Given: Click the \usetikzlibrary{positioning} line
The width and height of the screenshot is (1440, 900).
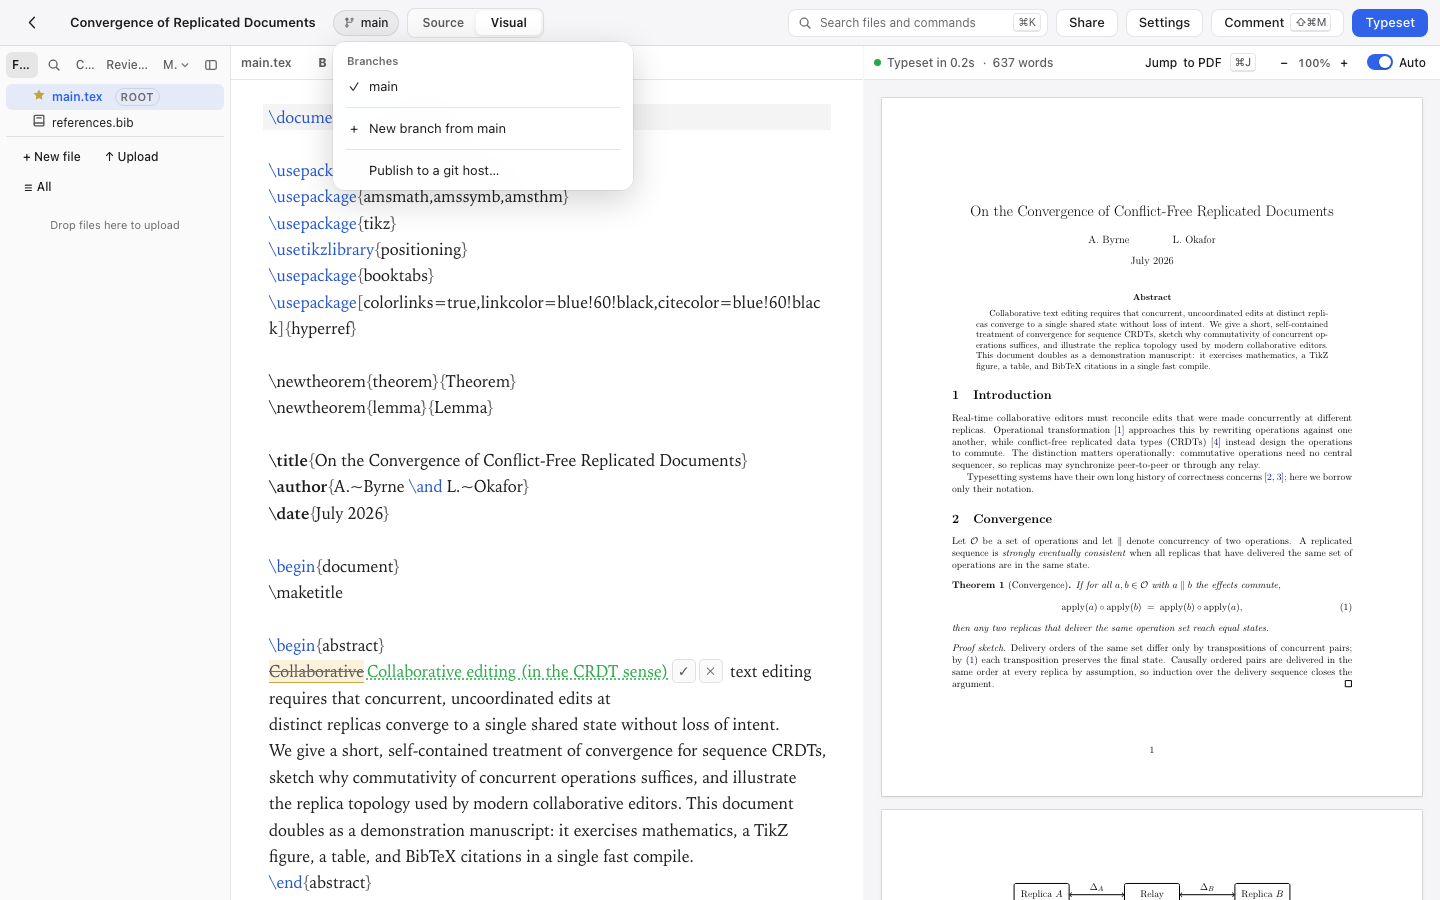Looking at the screenshot, I should point(368,249).
